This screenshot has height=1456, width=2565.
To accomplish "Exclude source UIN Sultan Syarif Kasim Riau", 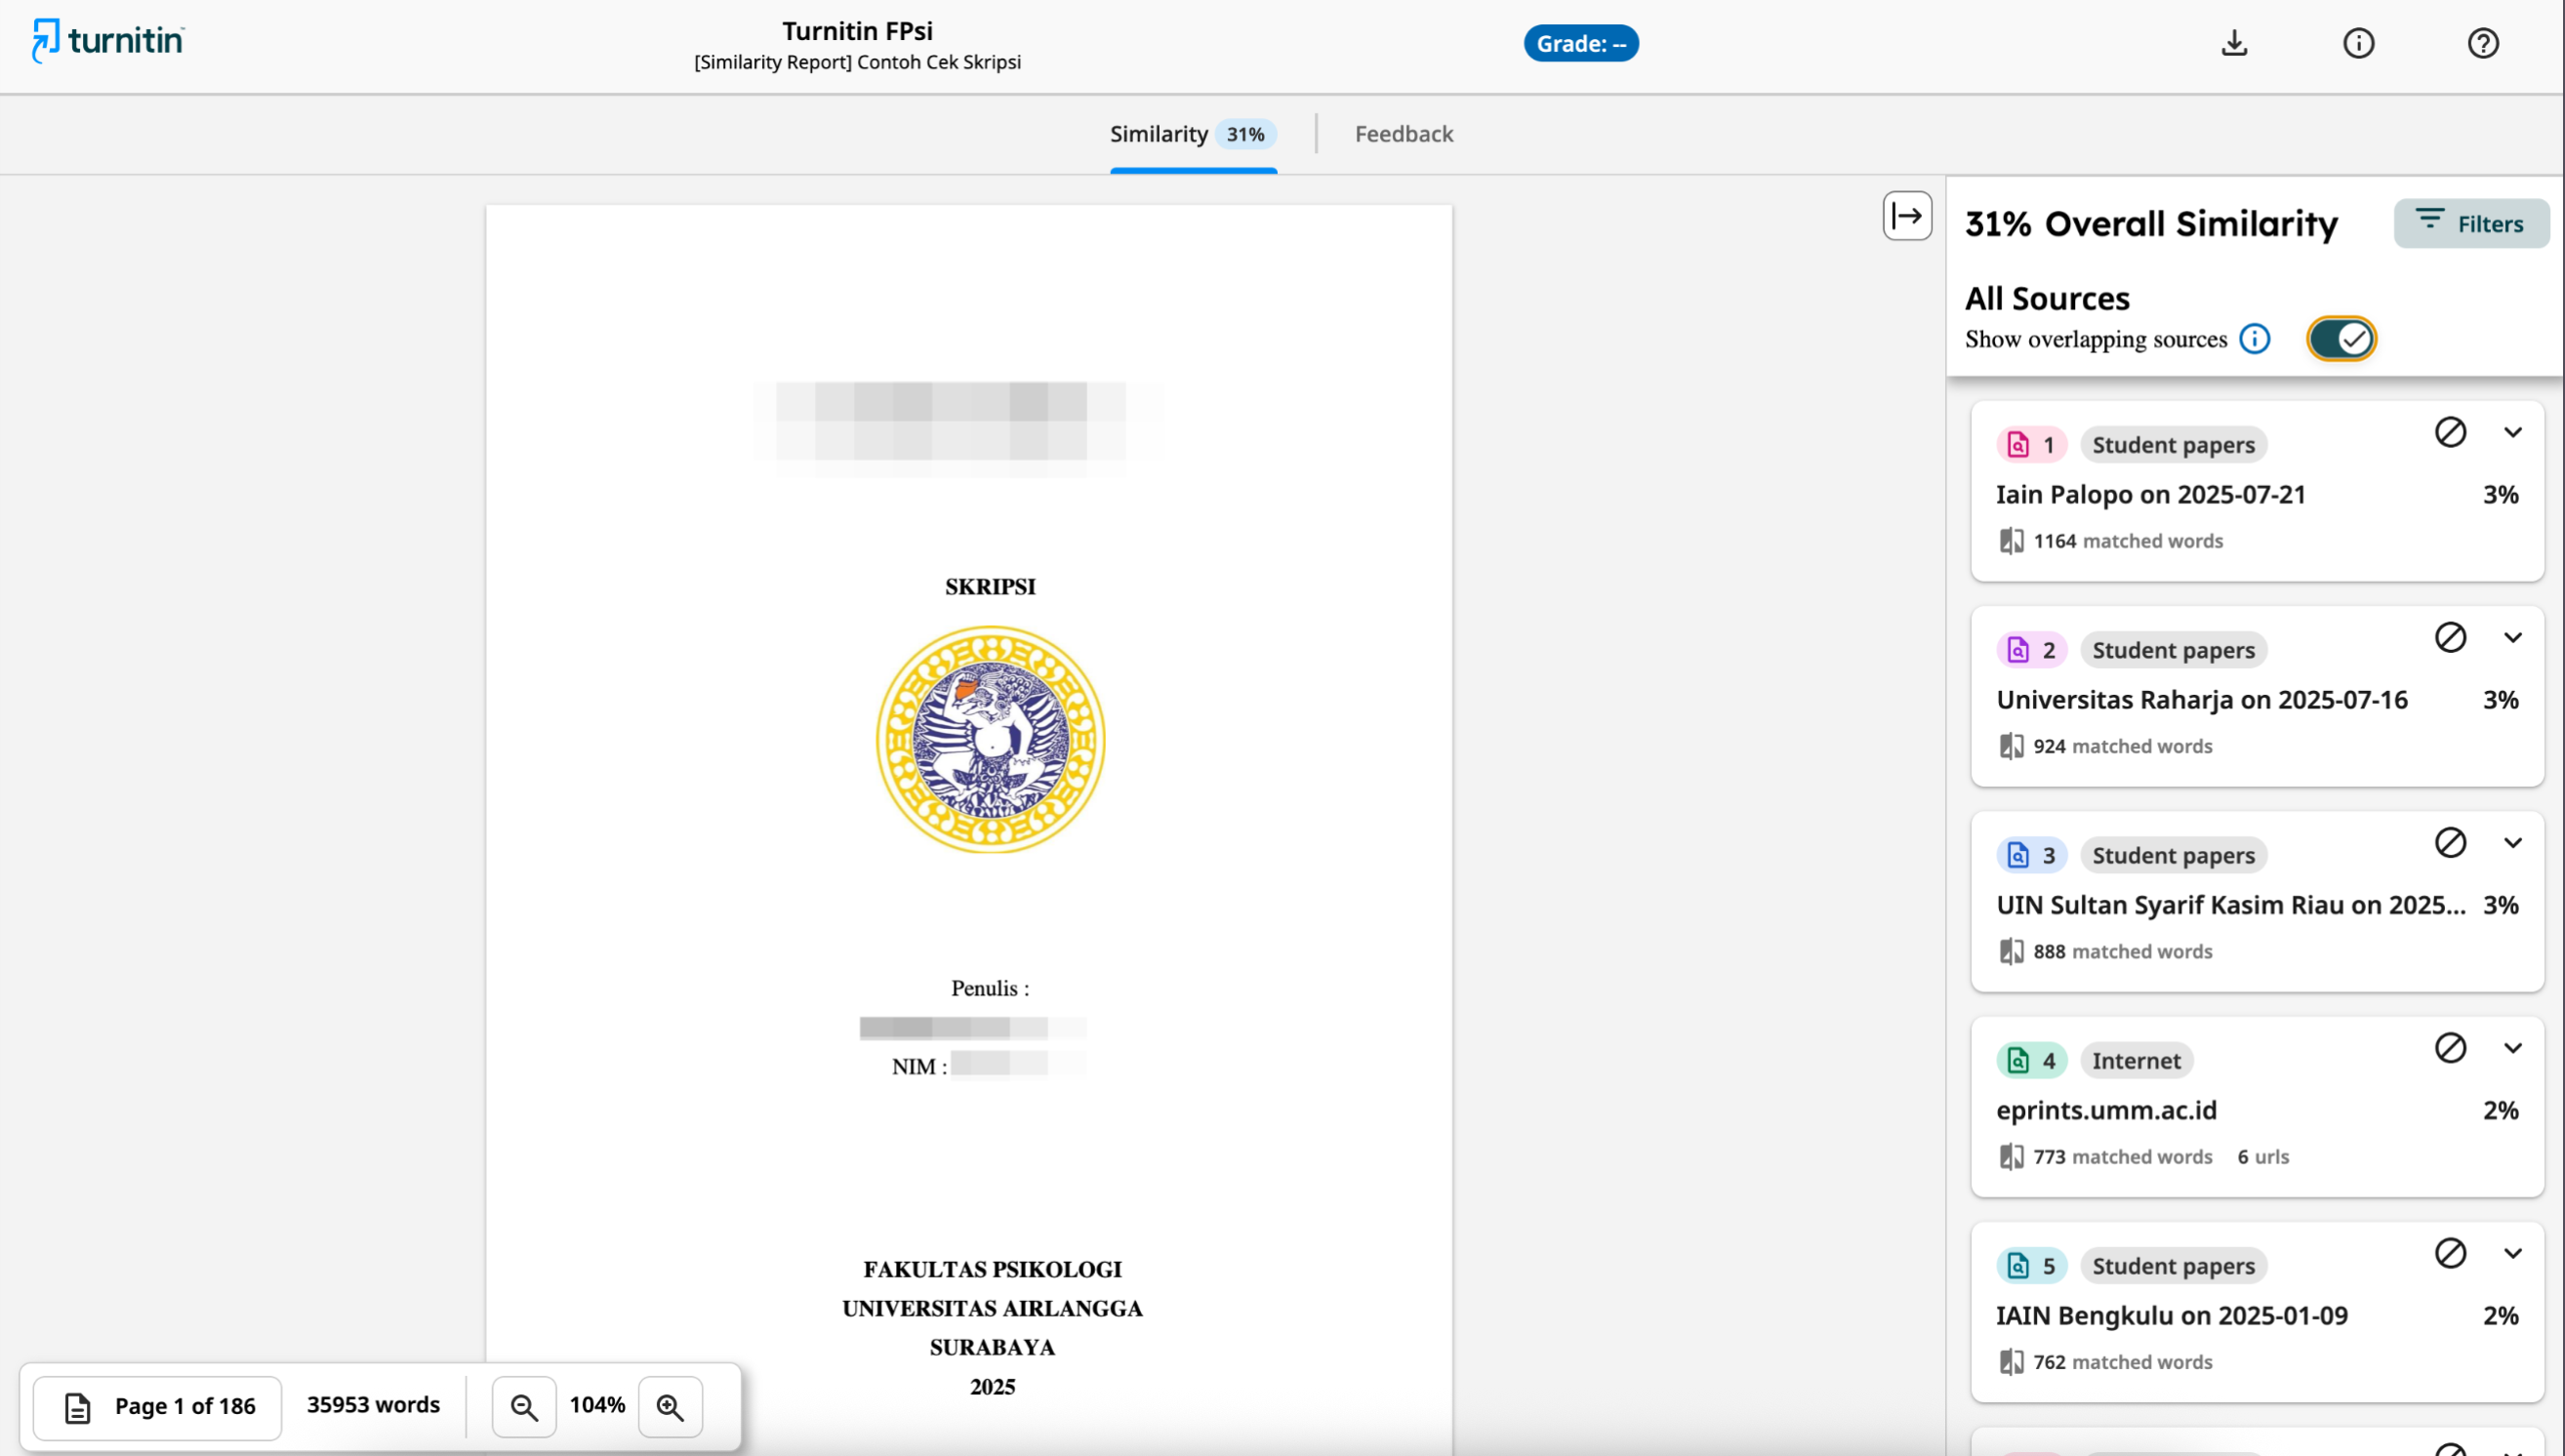I will pos(2450,842).
